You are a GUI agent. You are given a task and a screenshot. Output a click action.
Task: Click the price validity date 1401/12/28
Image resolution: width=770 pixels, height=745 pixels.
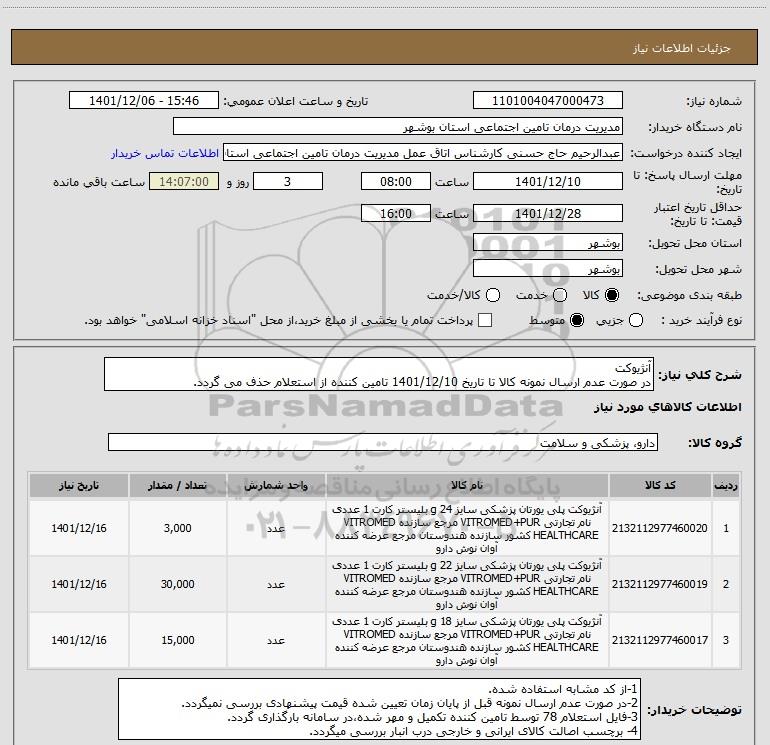[548, 213]
